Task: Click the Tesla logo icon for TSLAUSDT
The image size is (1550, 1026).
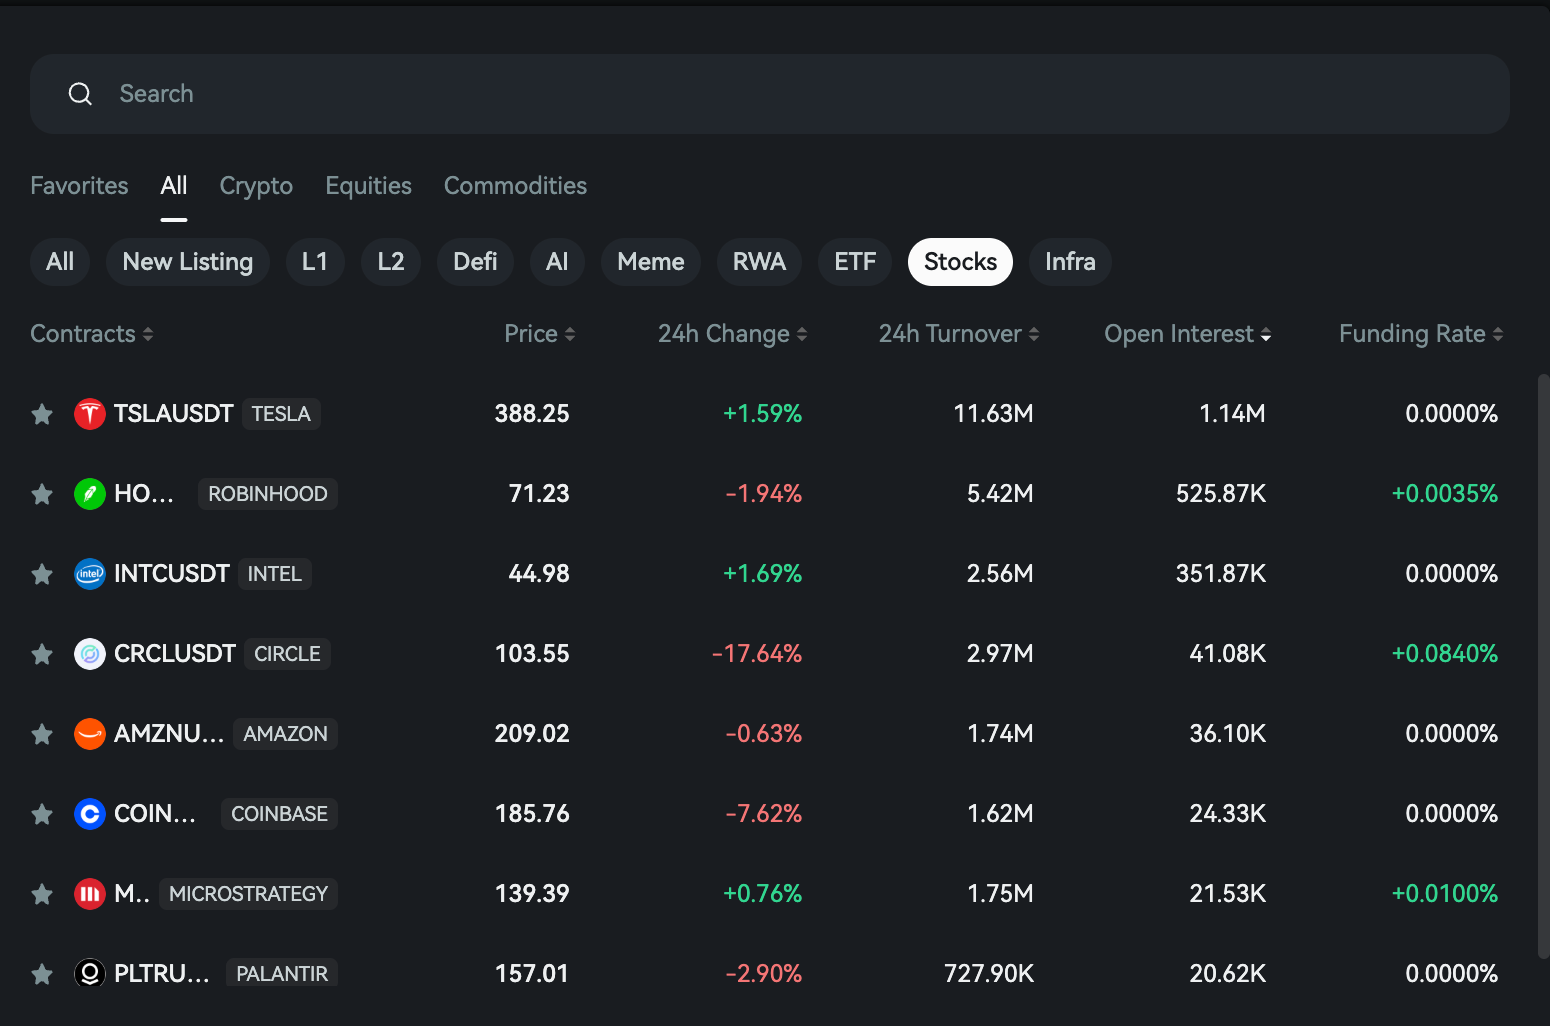Action: click(x=89, y=413)
